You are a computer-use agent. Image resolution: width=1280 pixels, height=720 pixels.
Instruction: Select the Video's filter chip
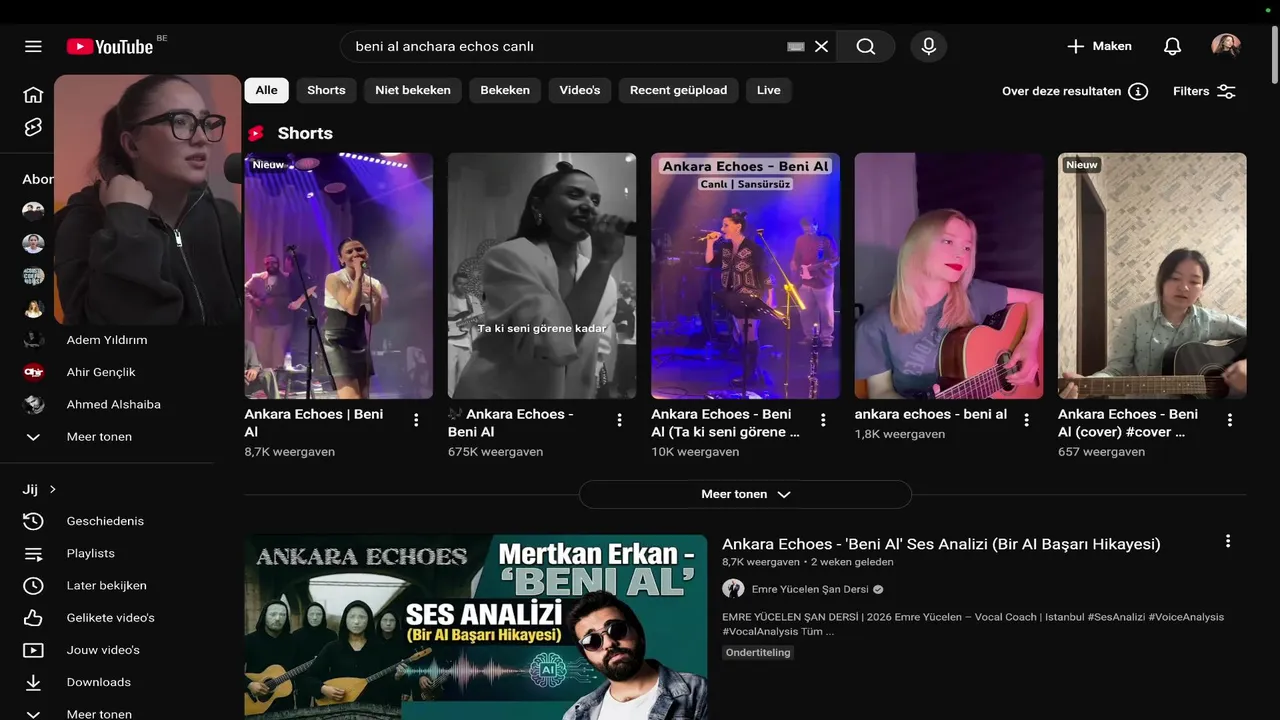pyautogui.click(x=580, y=90)
